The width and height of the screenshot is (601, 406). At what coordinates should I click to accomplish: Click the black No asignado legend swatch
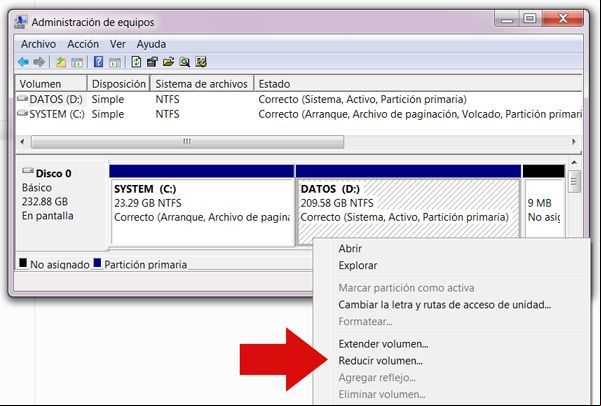(23, 263)
